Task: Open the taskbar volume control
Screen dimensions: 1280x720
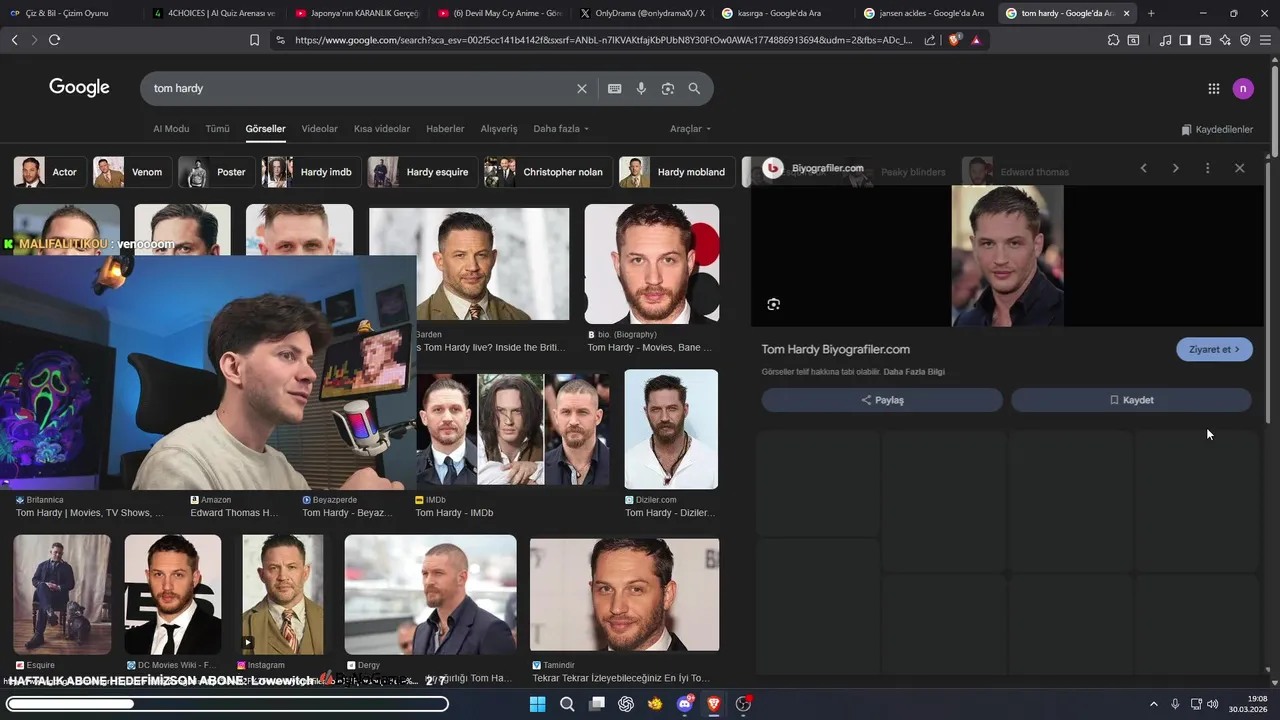Action: pos(1213,704)
